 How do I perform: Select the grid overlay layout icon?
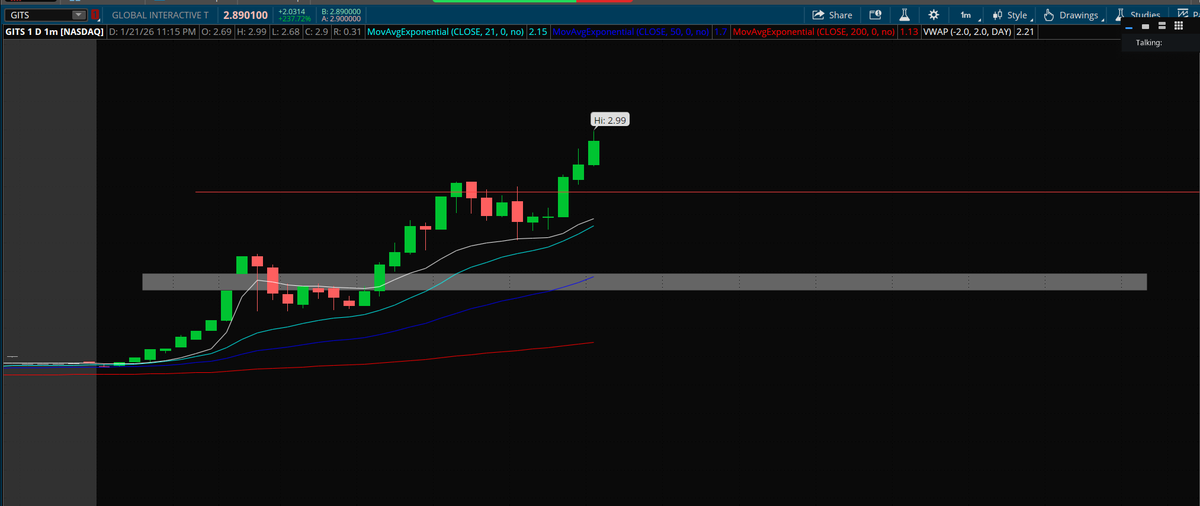coord(1177,27)
